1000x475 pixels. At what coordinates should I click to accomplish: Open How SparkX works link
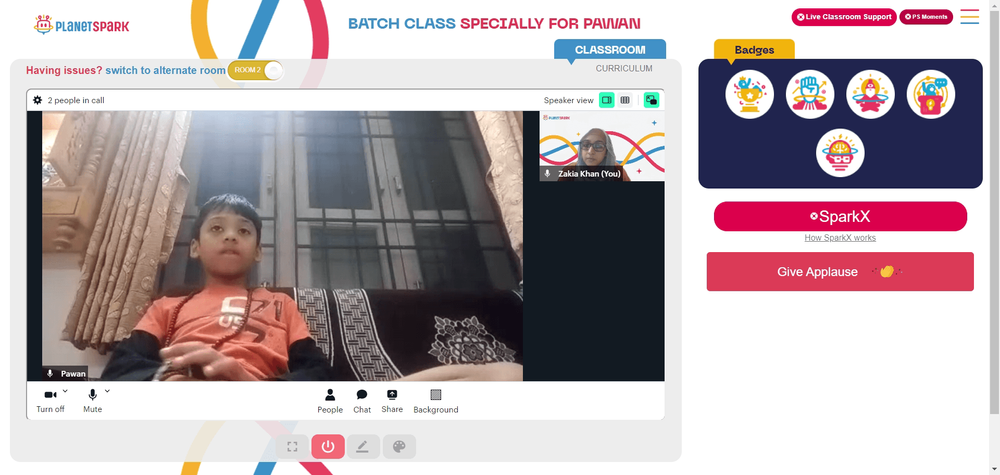click(840, 238)
